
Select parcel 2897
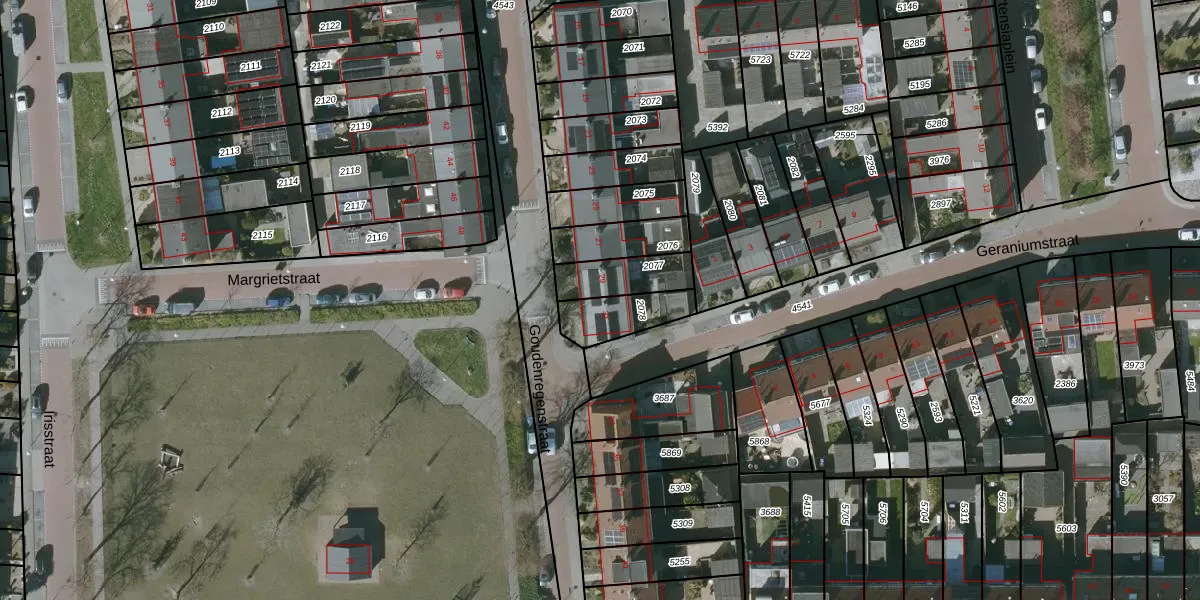941,204
